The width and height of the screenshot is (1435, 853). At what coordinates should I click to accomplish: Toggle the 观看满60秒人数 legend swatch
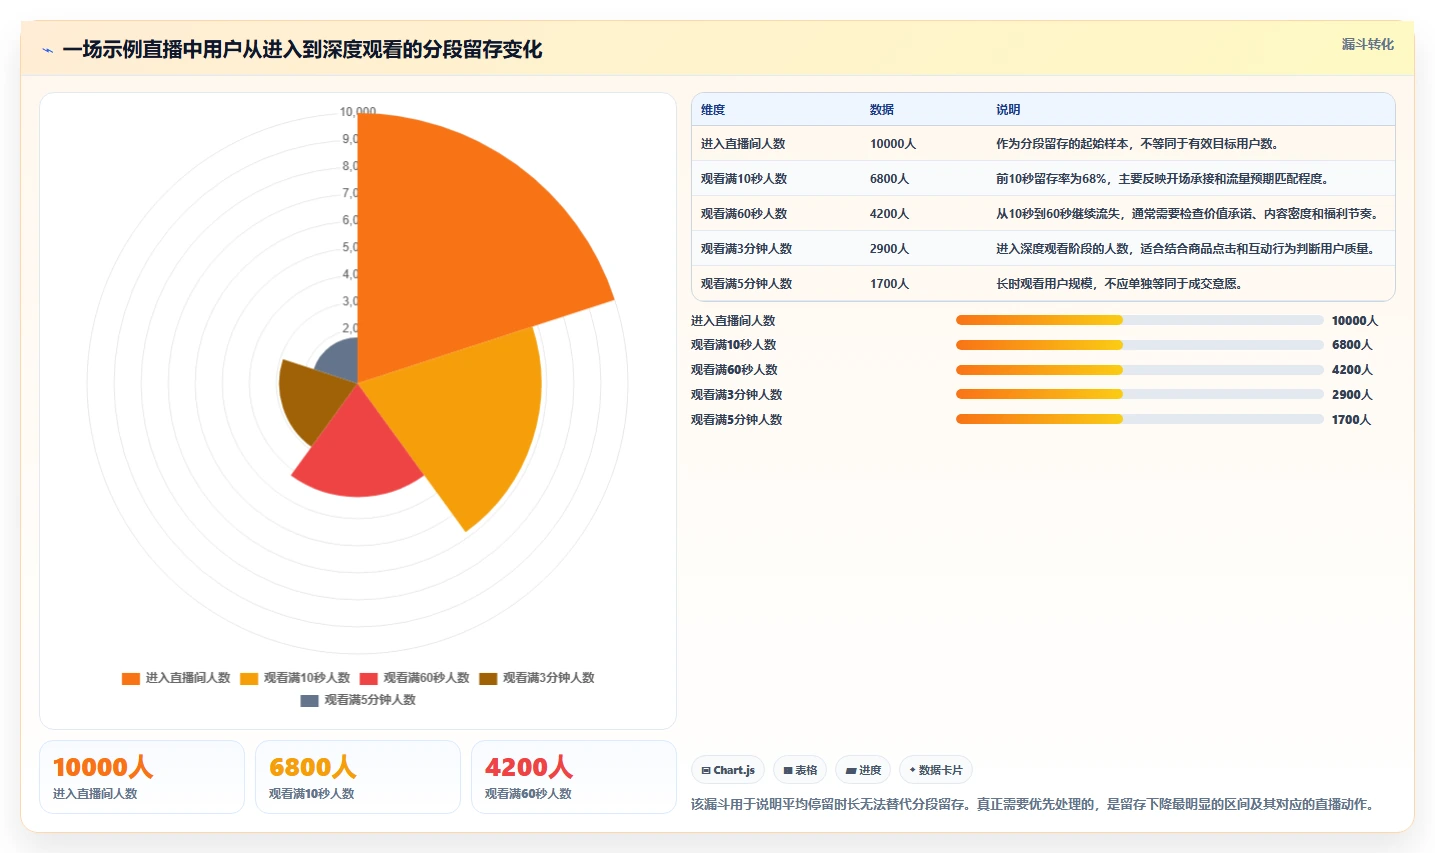point(369,678)
